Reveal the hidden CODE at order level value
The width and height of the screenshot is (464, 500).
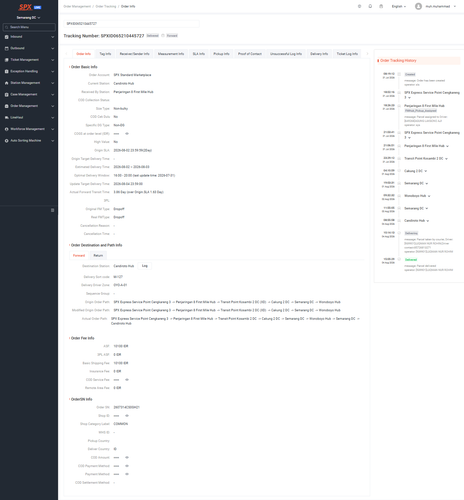[x=127, y=134]
